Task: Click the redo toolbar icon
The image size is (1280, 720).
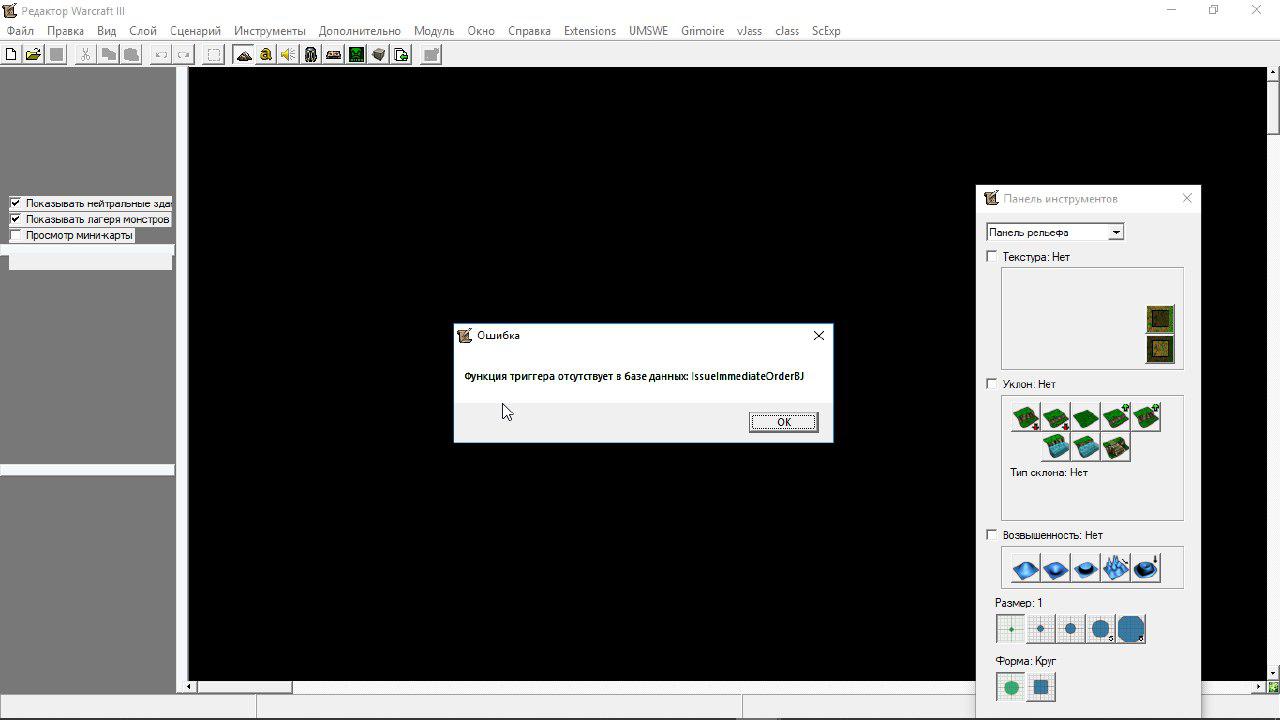Action: (183, 55)
